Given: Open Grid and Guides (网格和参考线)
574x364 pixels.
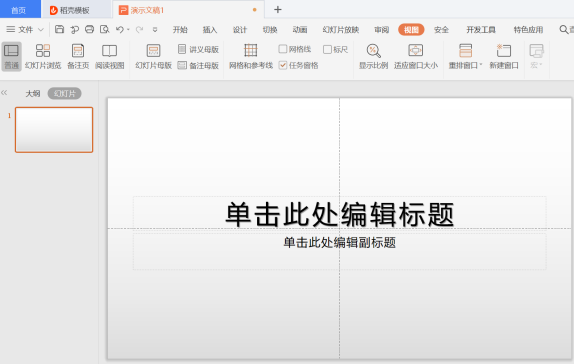Looking at the screenshot, I should [251, 56].
